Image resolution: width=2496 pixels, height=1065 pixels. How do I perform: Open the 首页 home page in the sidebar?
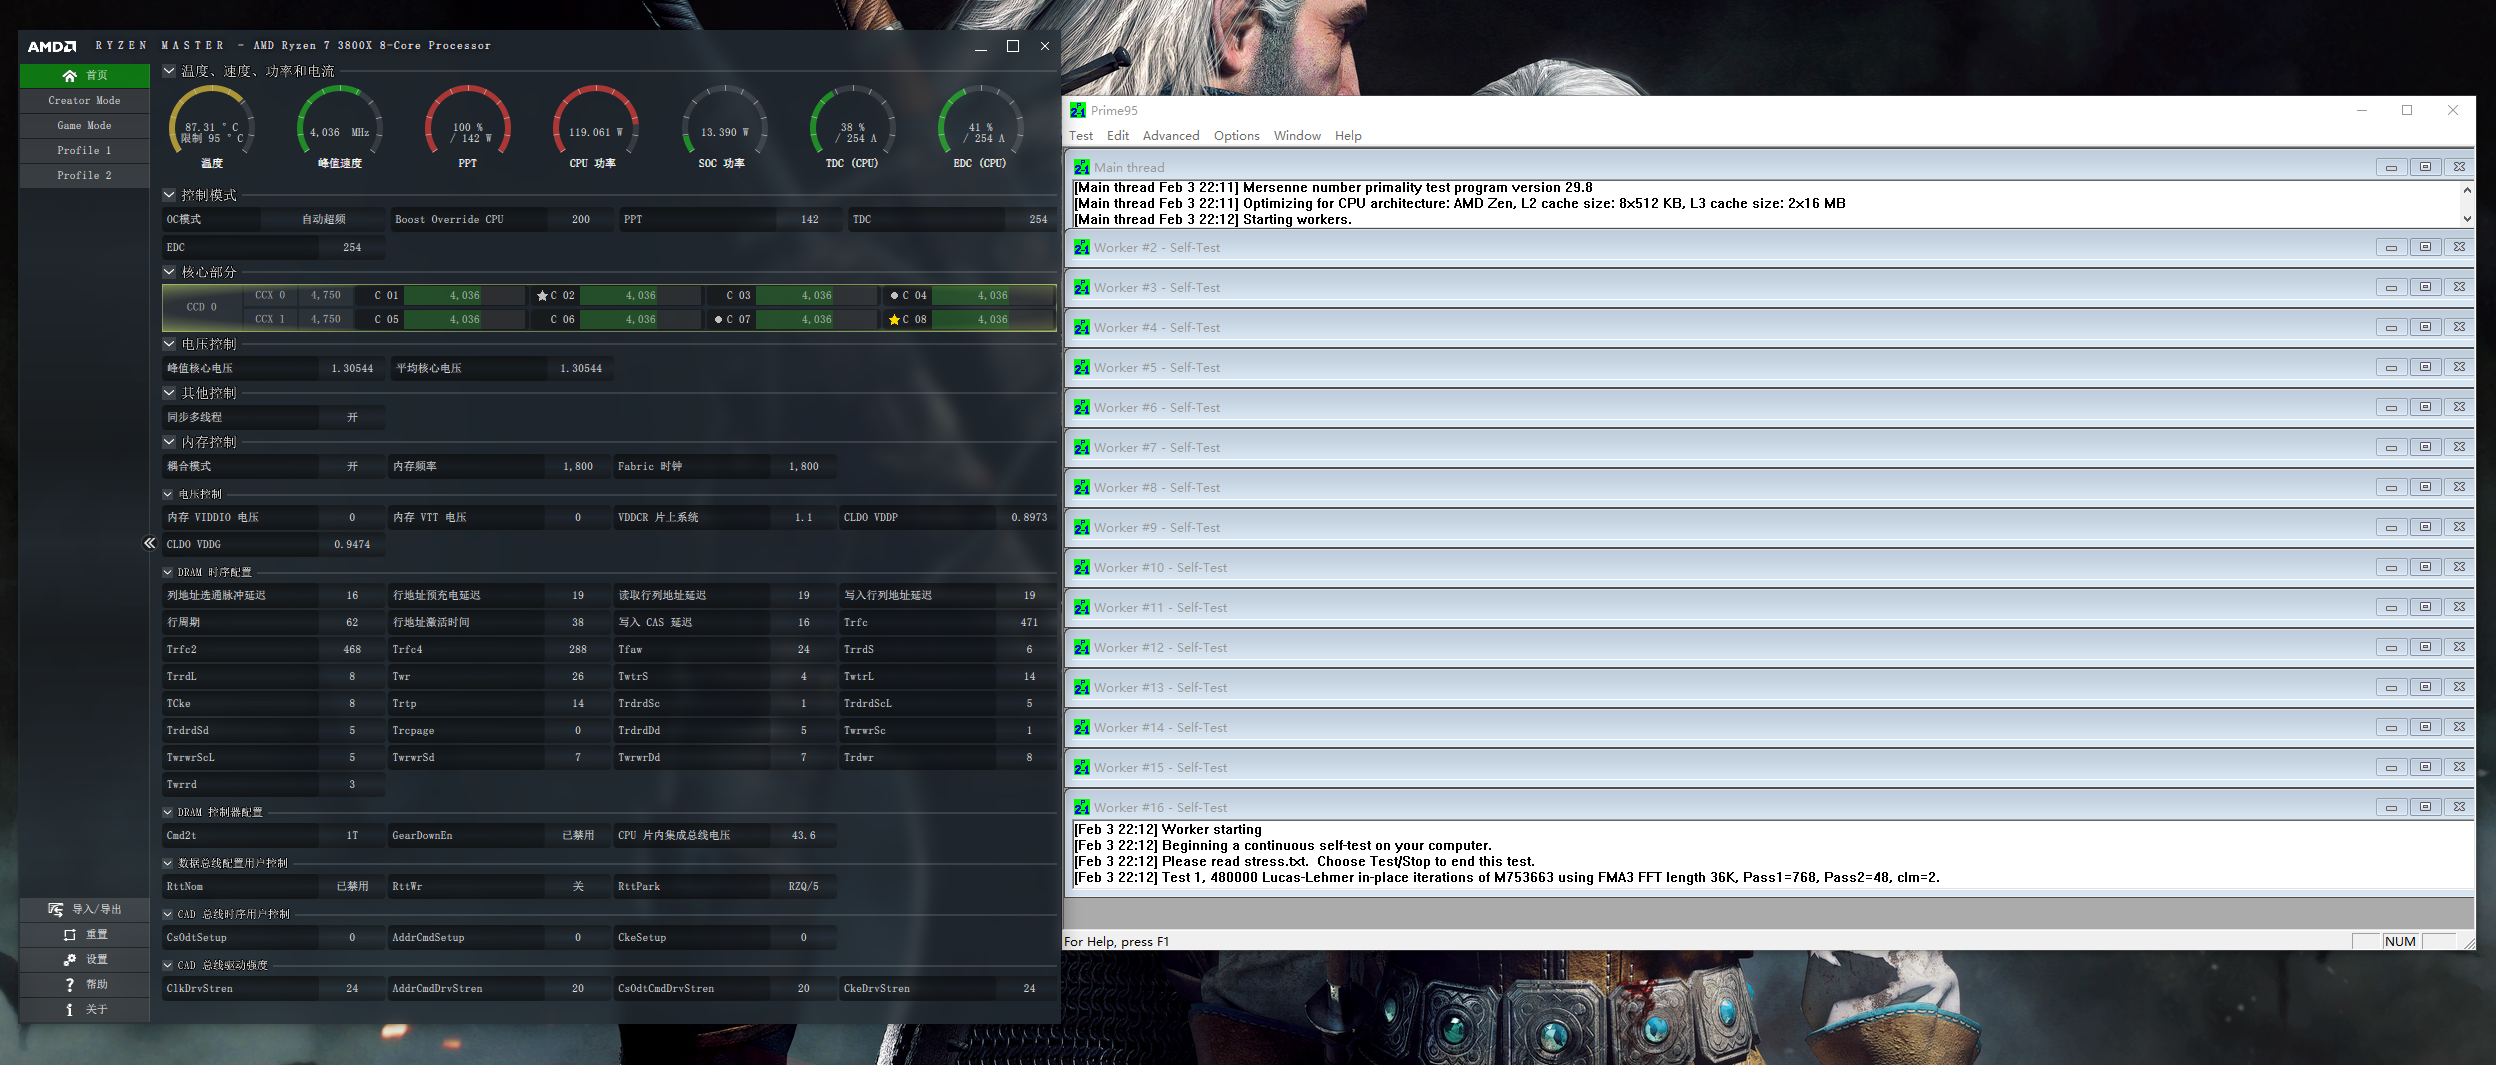(x=84, y=75)
